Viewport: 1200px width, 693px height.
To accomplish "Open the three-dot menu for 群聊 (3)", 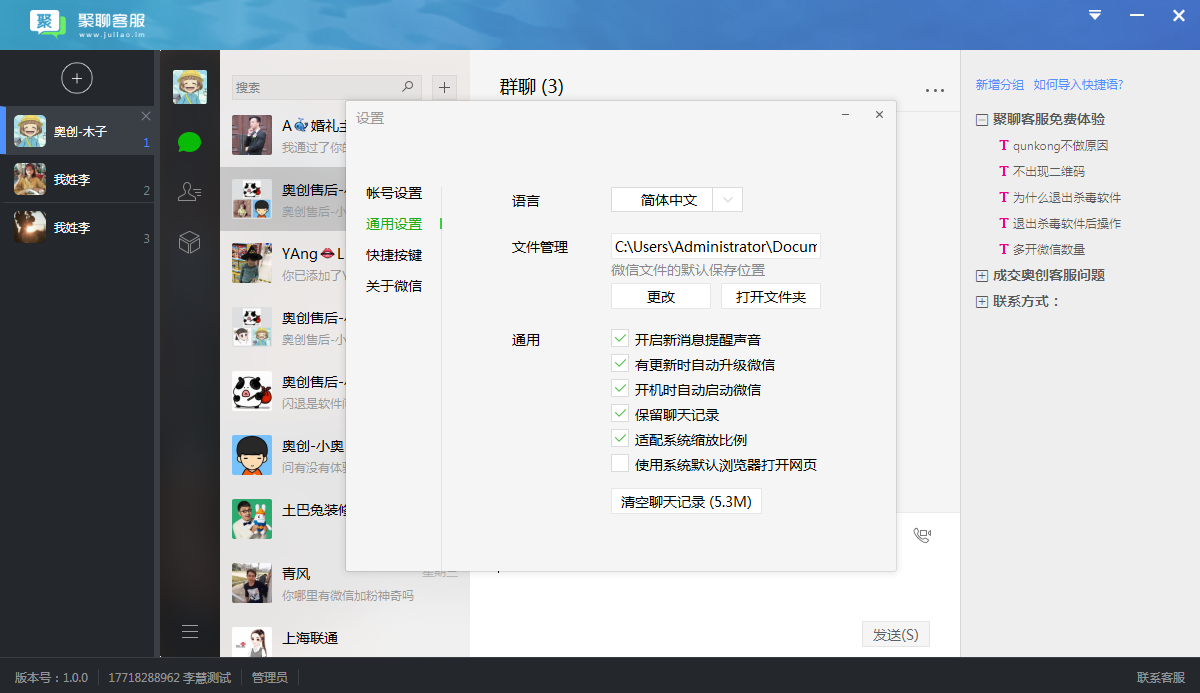I will (x=935, y=90).
